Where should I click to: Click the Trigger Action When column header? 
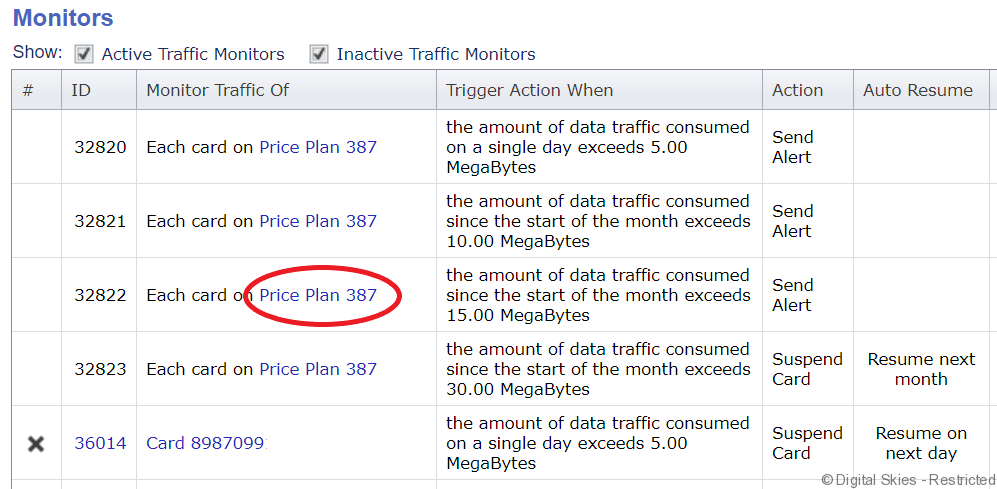pyautogui.click(x=530, y=90)
